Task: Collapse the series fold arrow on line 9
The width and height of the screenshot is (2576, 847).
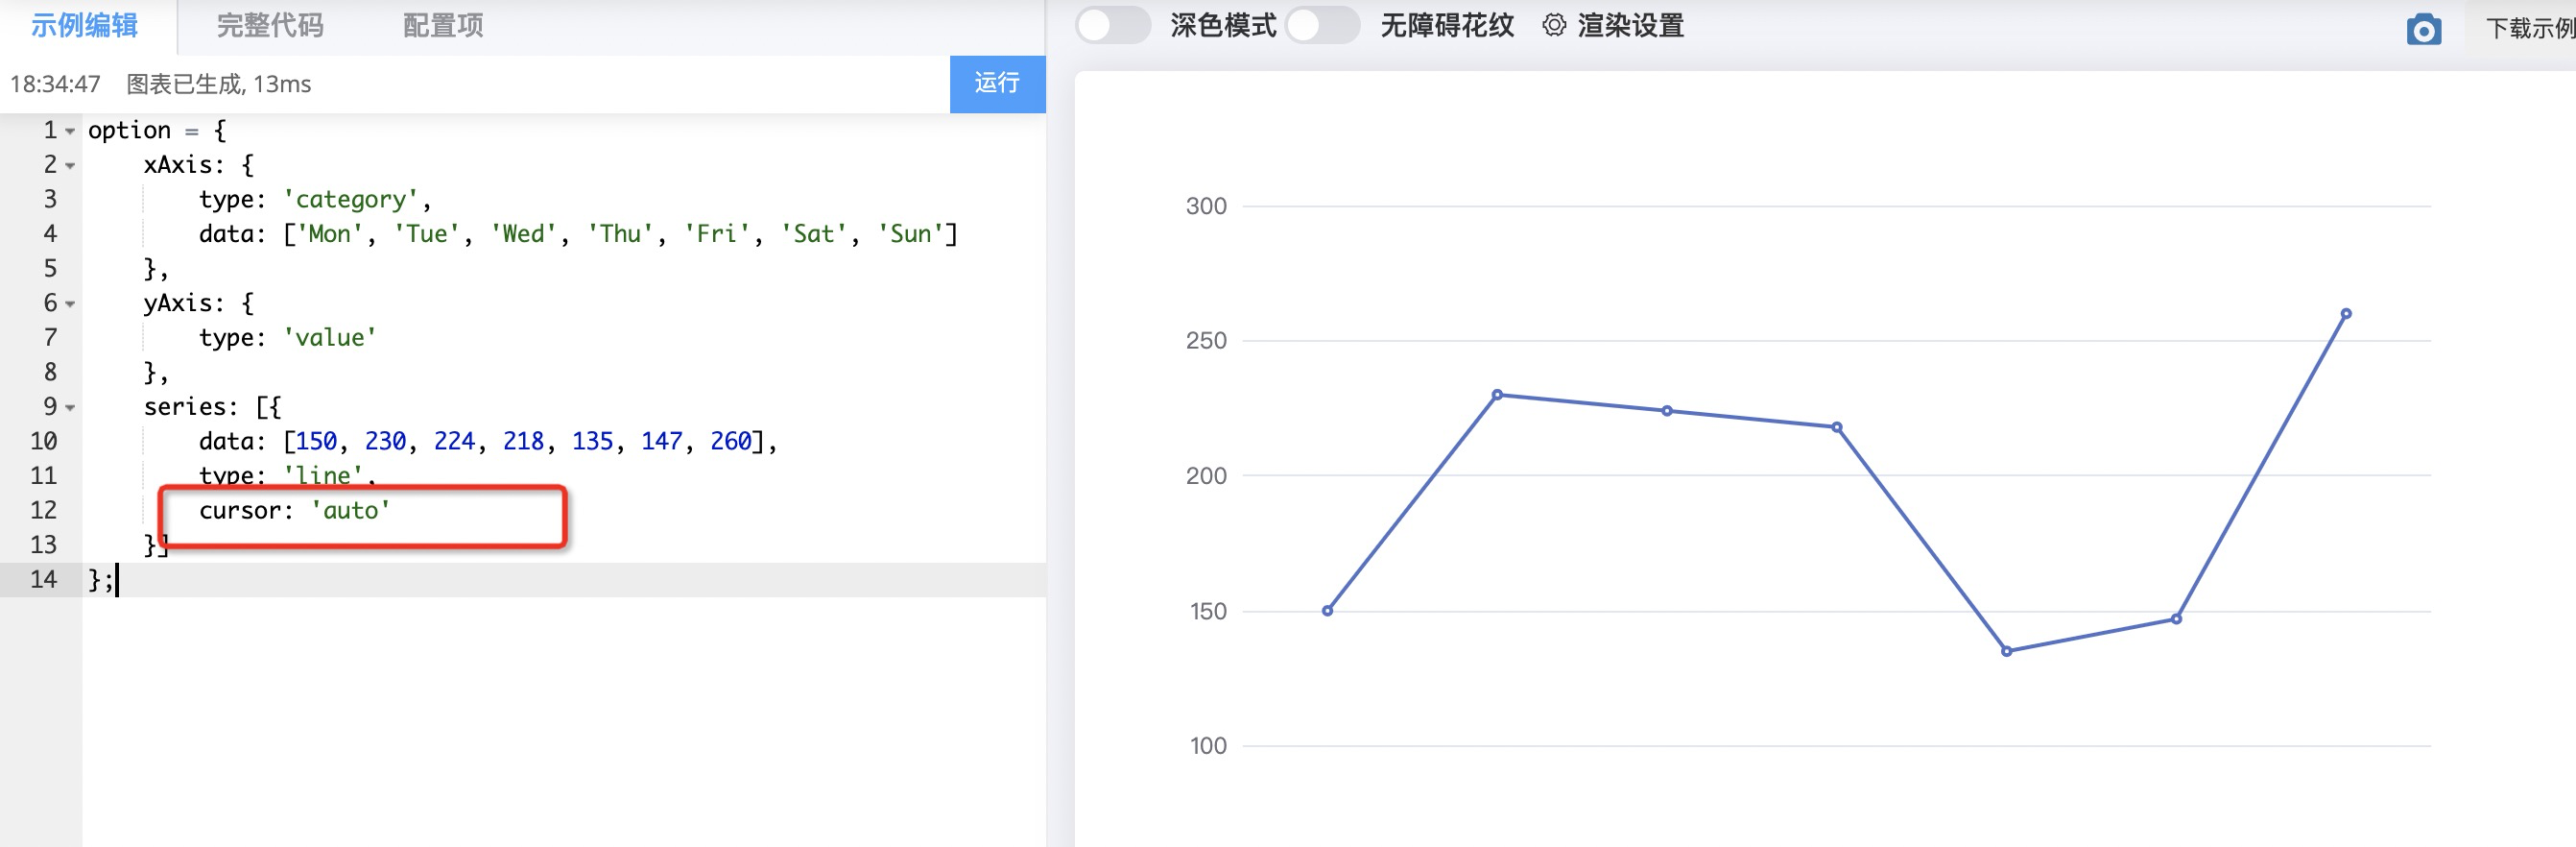Action: 70,407
